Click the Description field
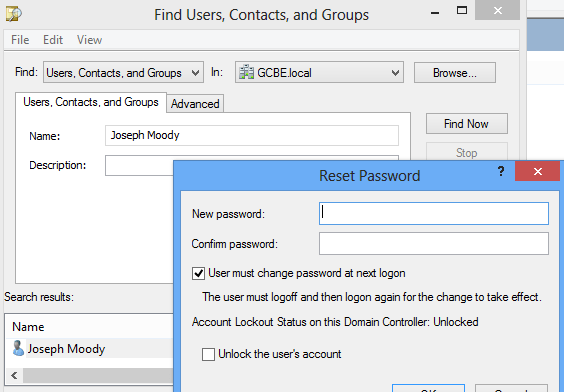 pos(139,165)
